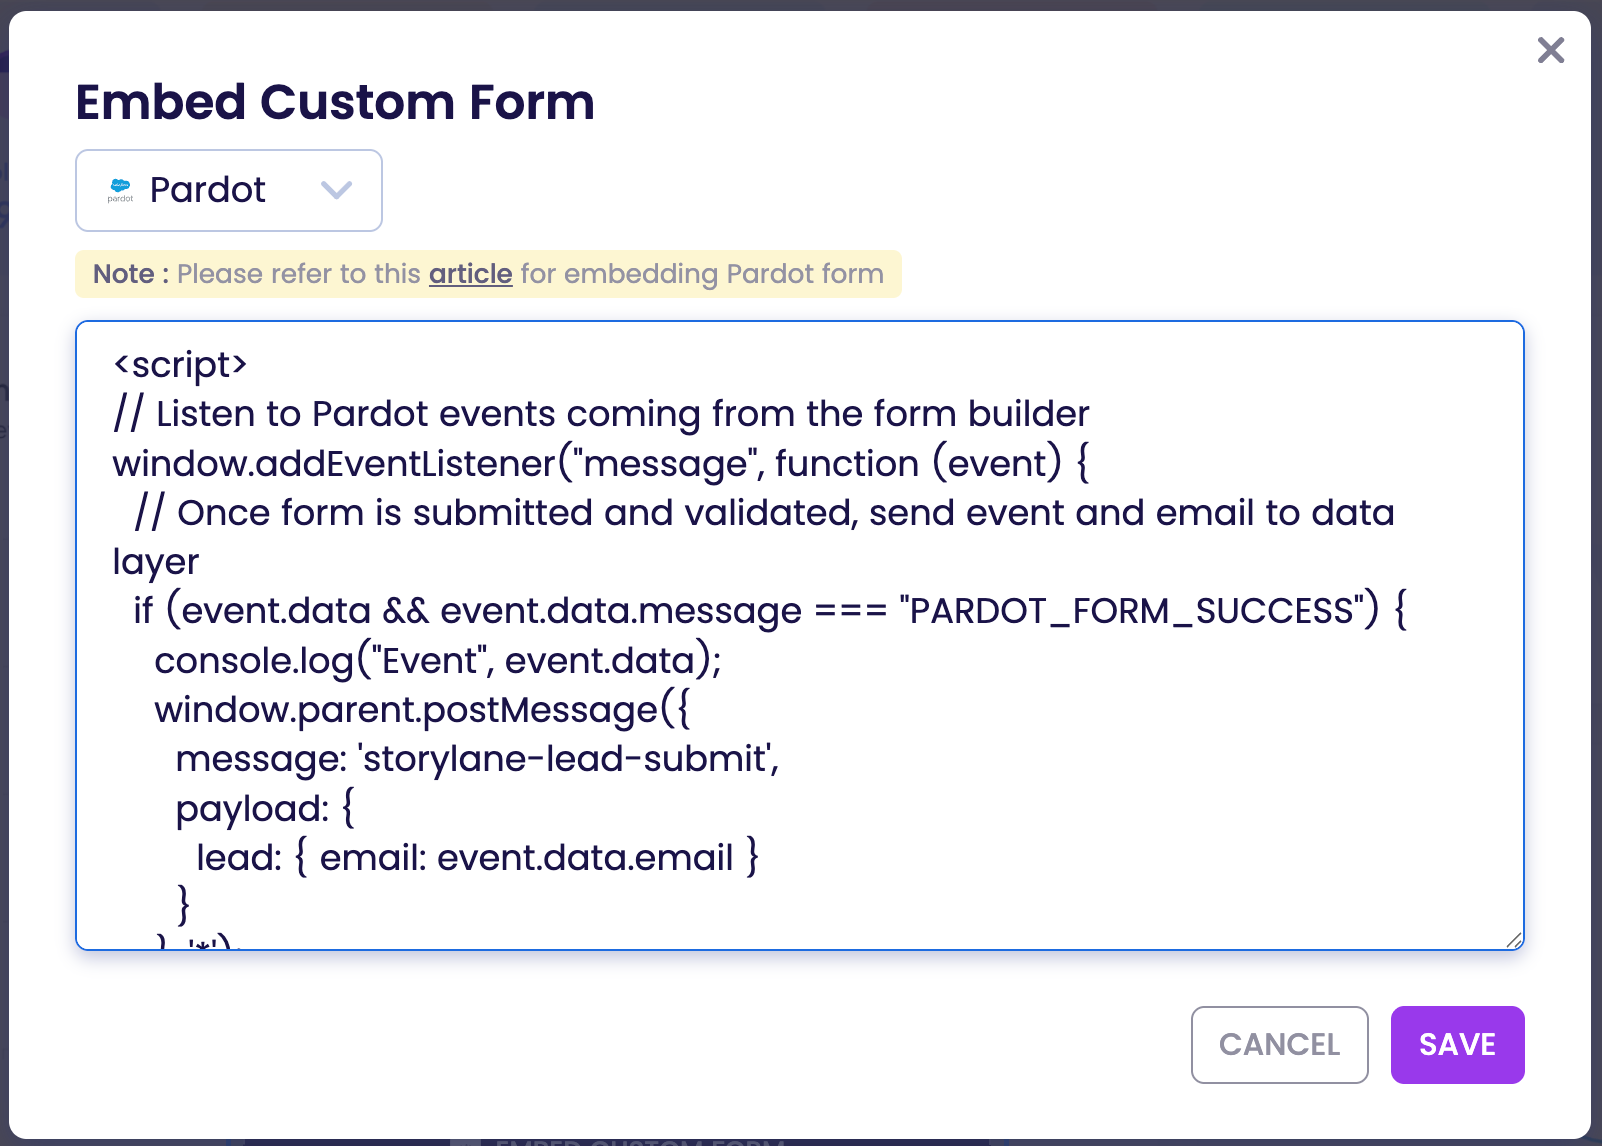
Task: Save the embedded custom form
Action: click(1457, 1044)
